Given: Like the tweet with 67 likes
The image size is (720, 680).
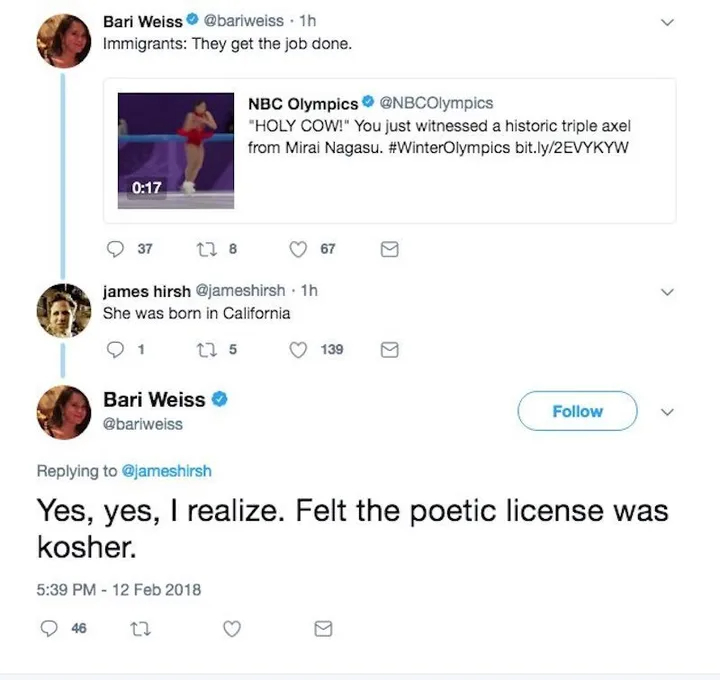Looking at the screenshot, I should coord(297,250).
